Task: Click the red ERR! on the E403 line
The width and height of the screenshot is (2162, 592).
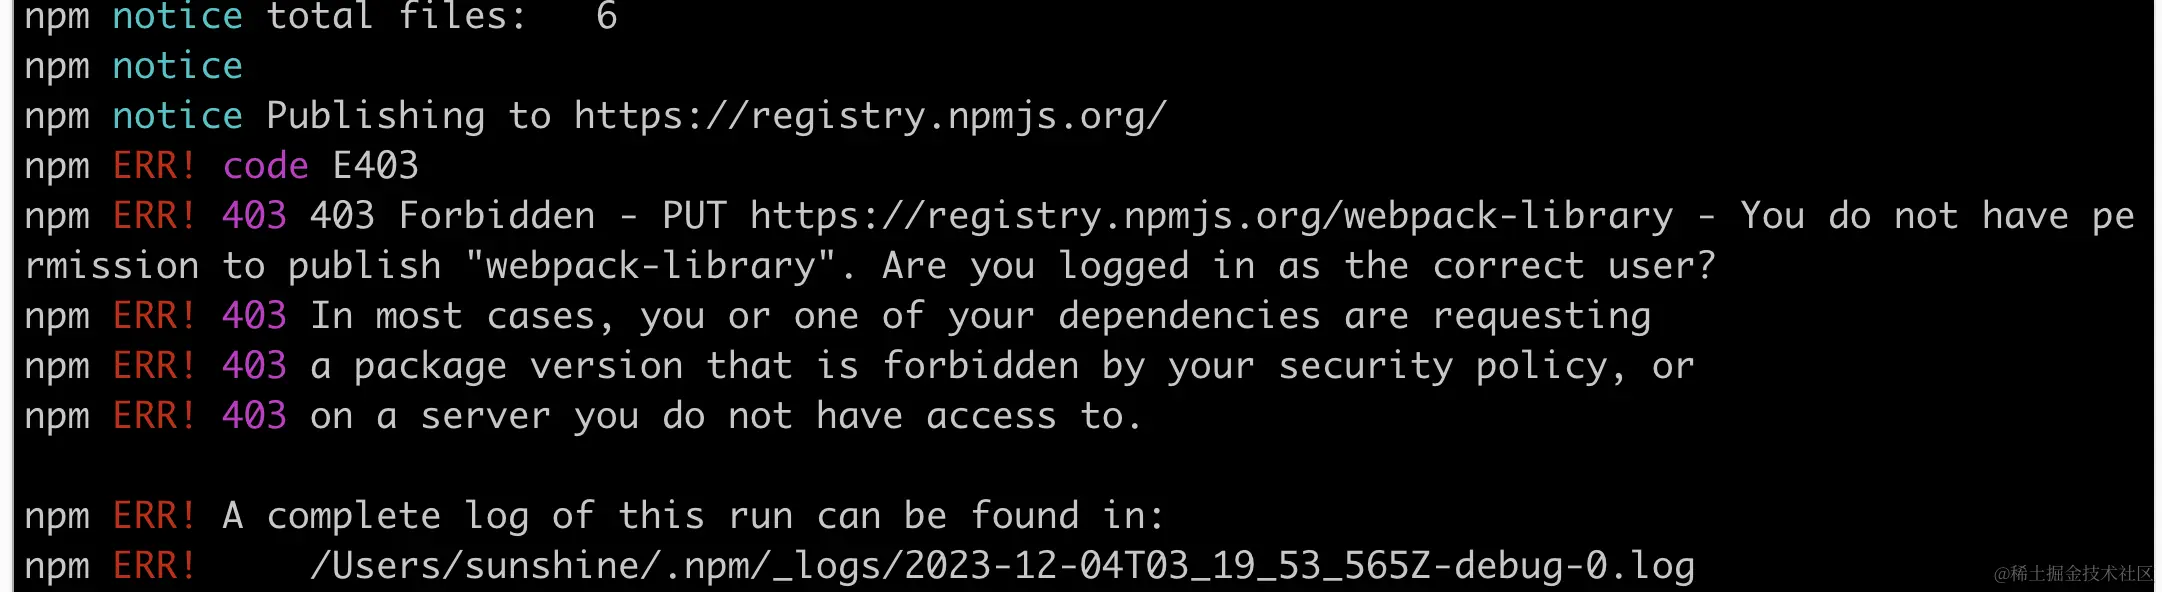Action: point(154,166)
